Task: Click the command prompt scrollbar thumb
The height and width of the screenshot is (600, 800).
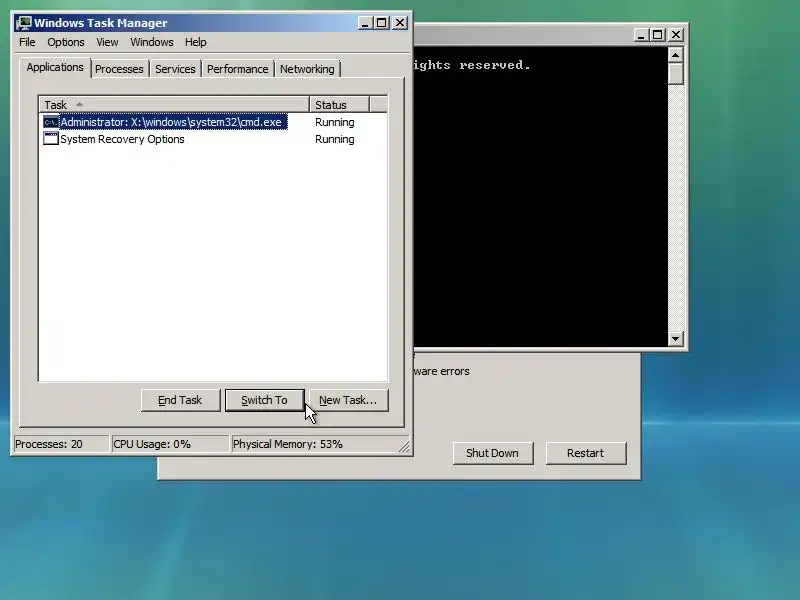Action: [x=676, y=73]
